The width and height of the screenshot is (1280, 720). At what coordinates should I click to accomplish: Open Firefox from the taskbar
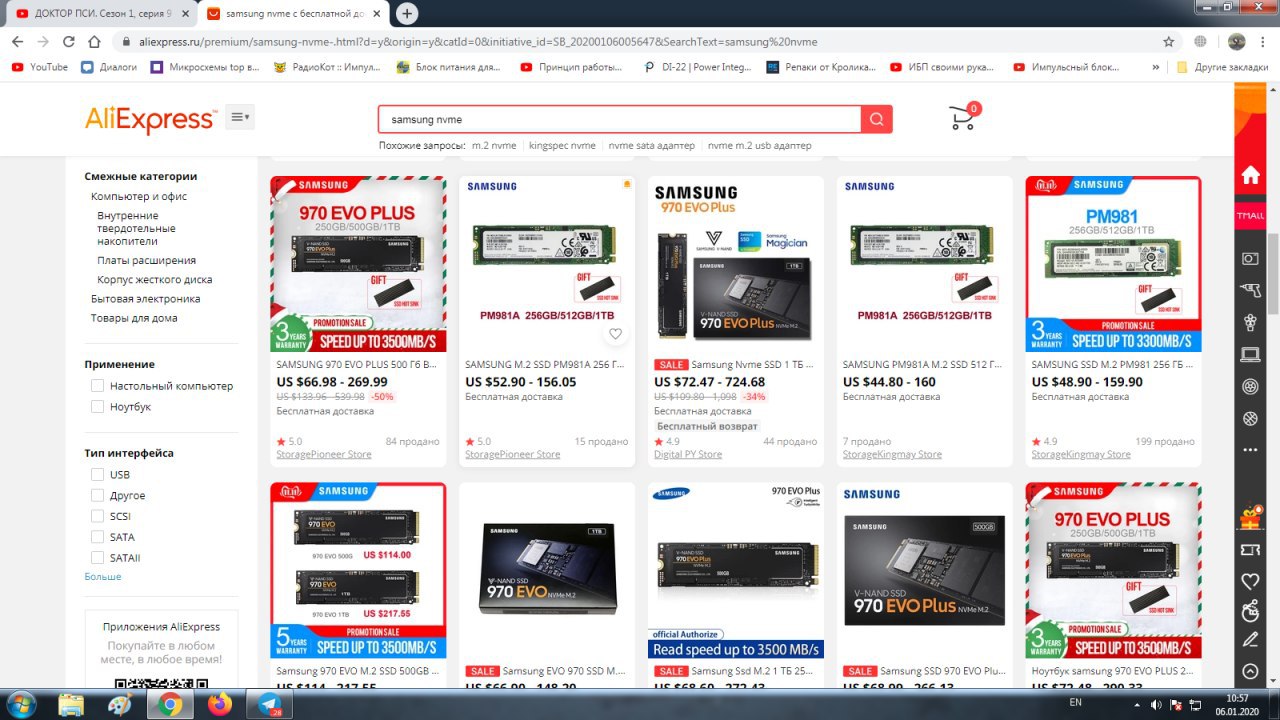tap(220, 704)
